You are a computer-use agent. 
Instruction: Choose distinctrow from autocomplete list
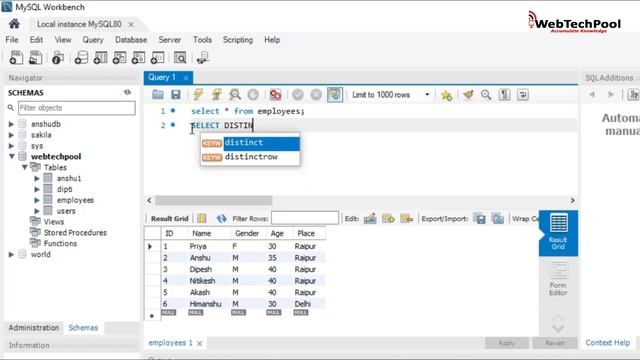(250, 157)
